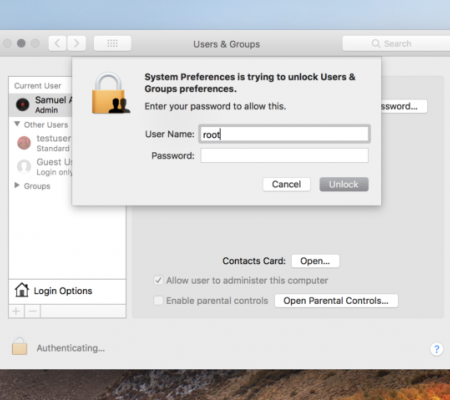Click the back navigation arrow
Screen dimensions: 450x400
tap(57, 43)
